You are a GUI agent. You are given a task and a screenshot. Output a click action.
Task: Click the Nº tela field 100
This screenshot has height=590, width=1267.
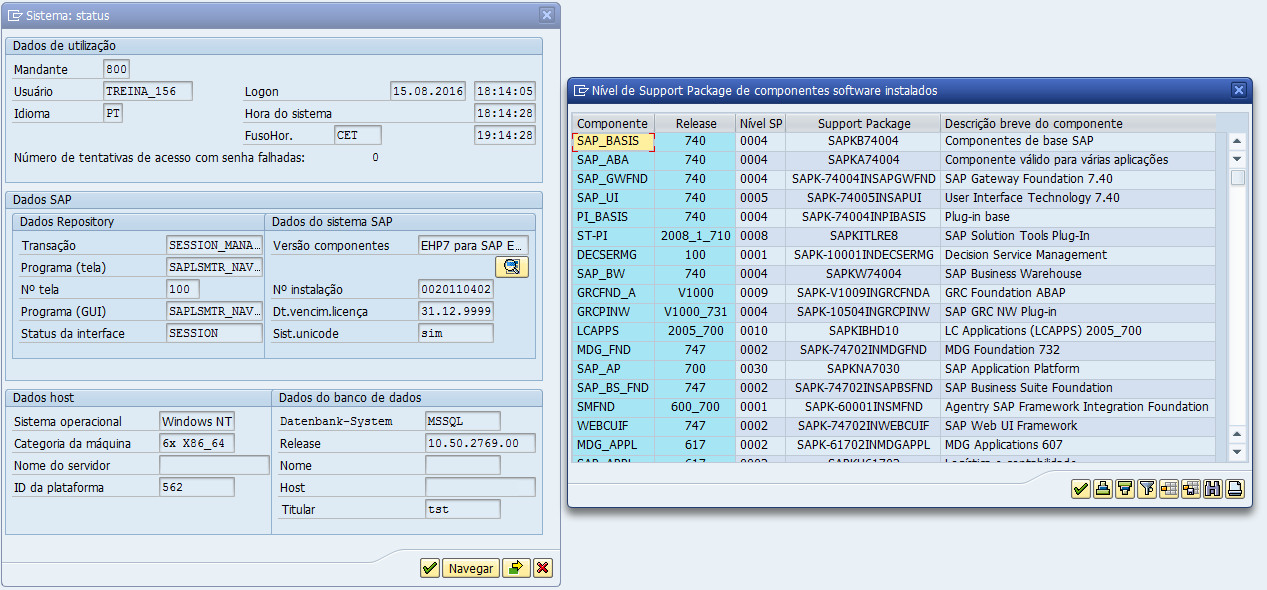[x=182, y=289]
